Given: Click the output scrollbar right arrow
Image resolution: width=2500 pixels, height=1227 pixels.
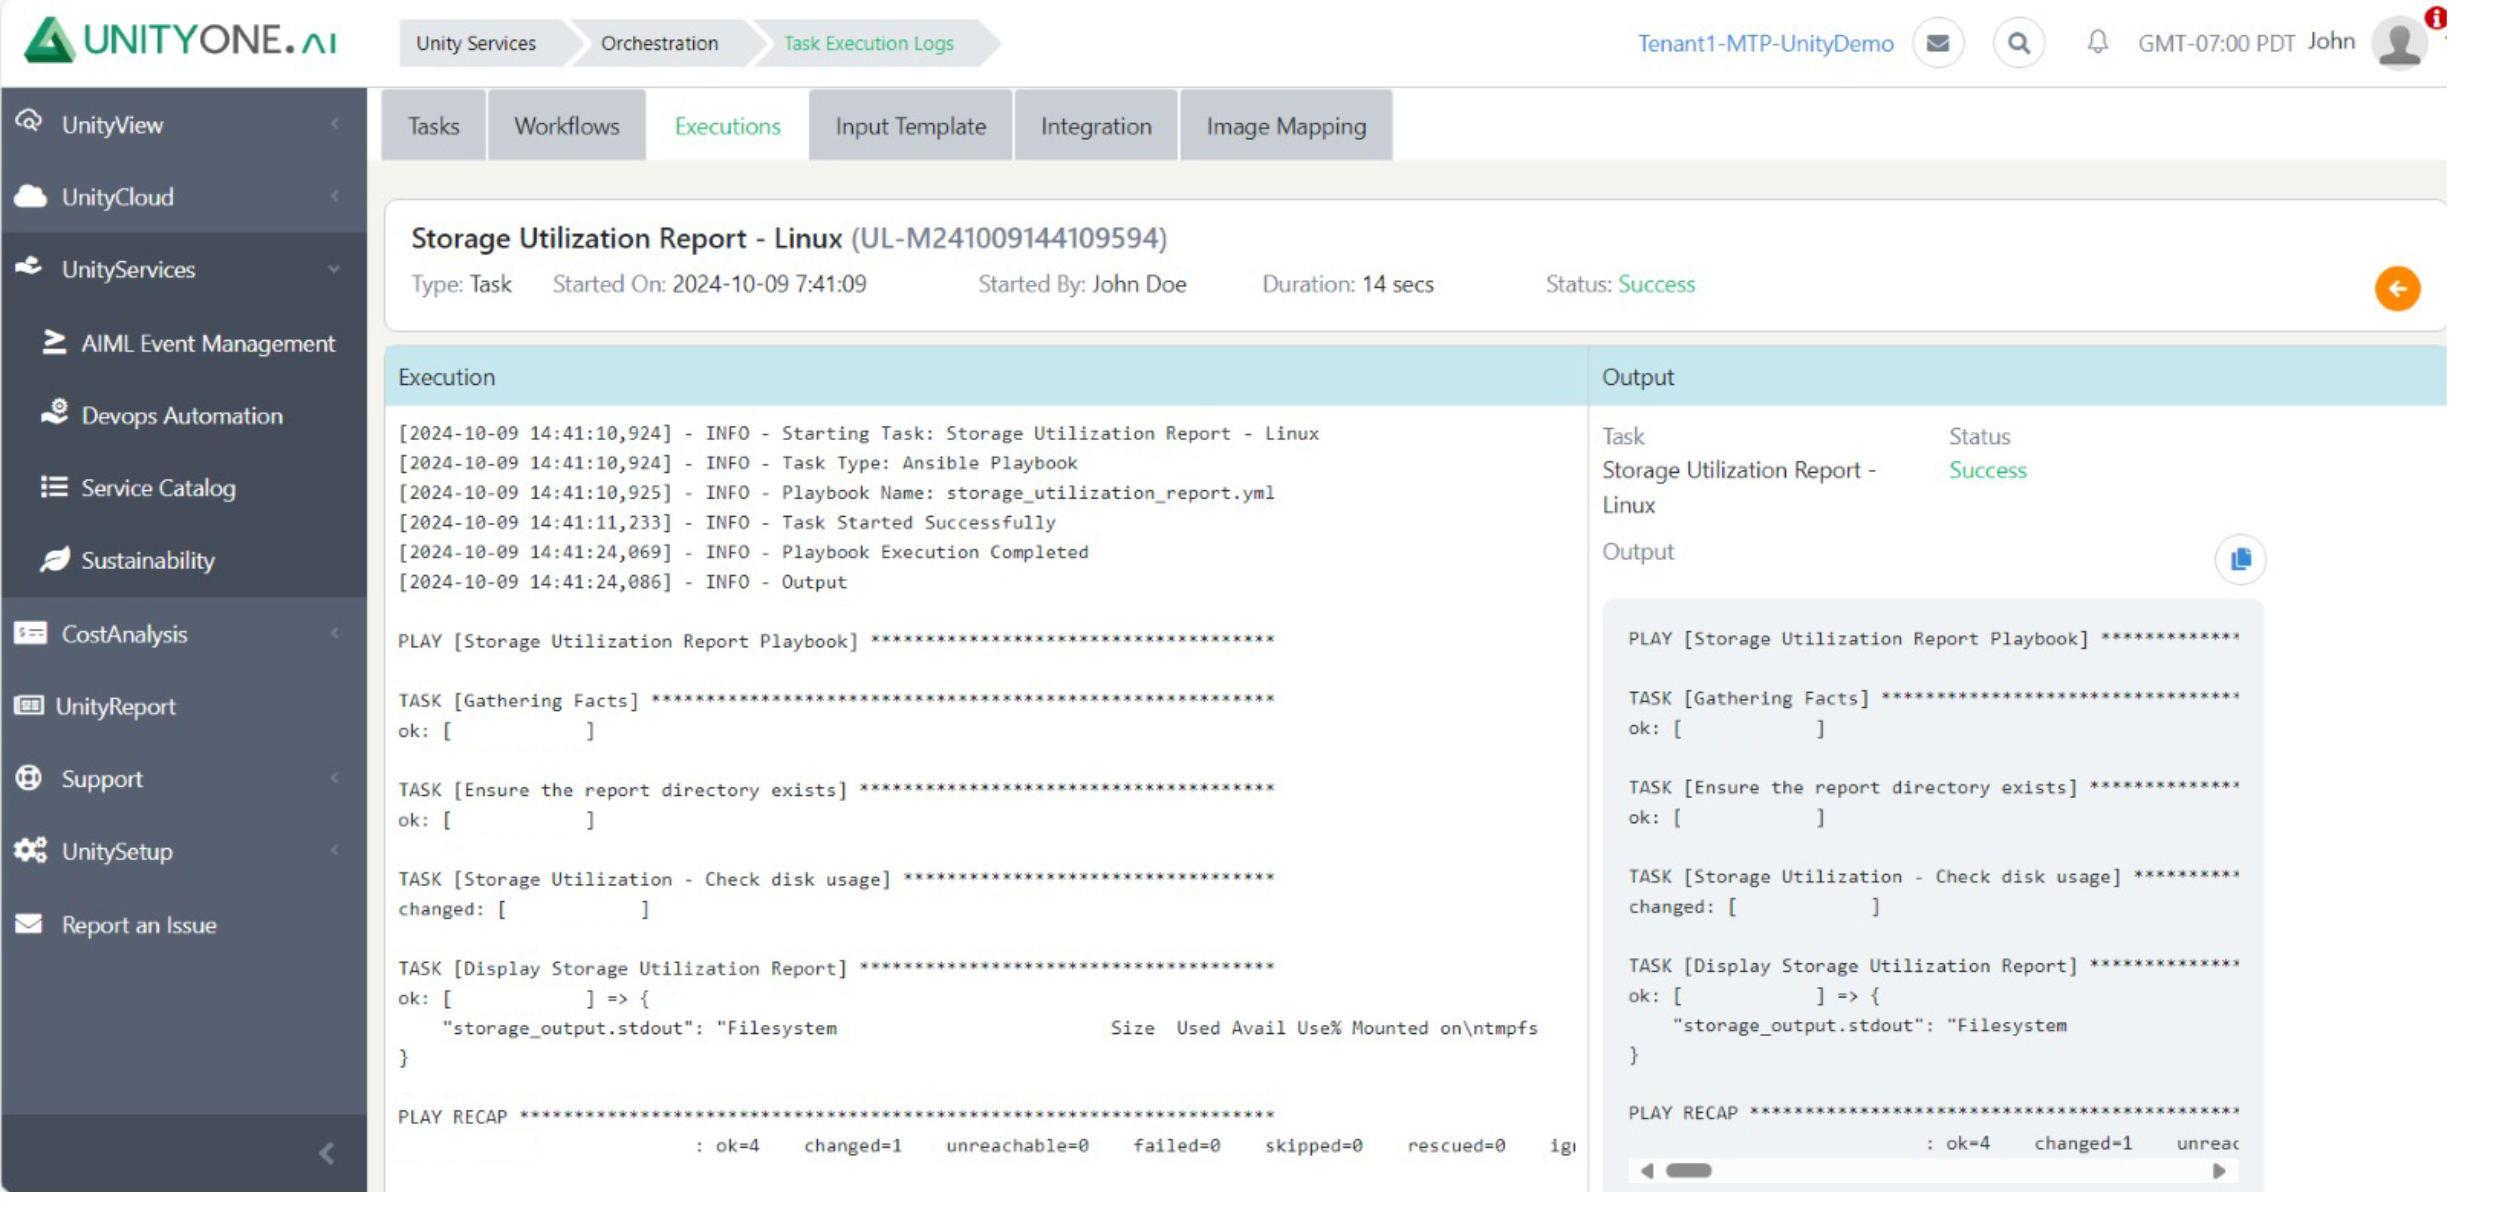Looking at the screenshot, I should (x=2219, y=1170).
